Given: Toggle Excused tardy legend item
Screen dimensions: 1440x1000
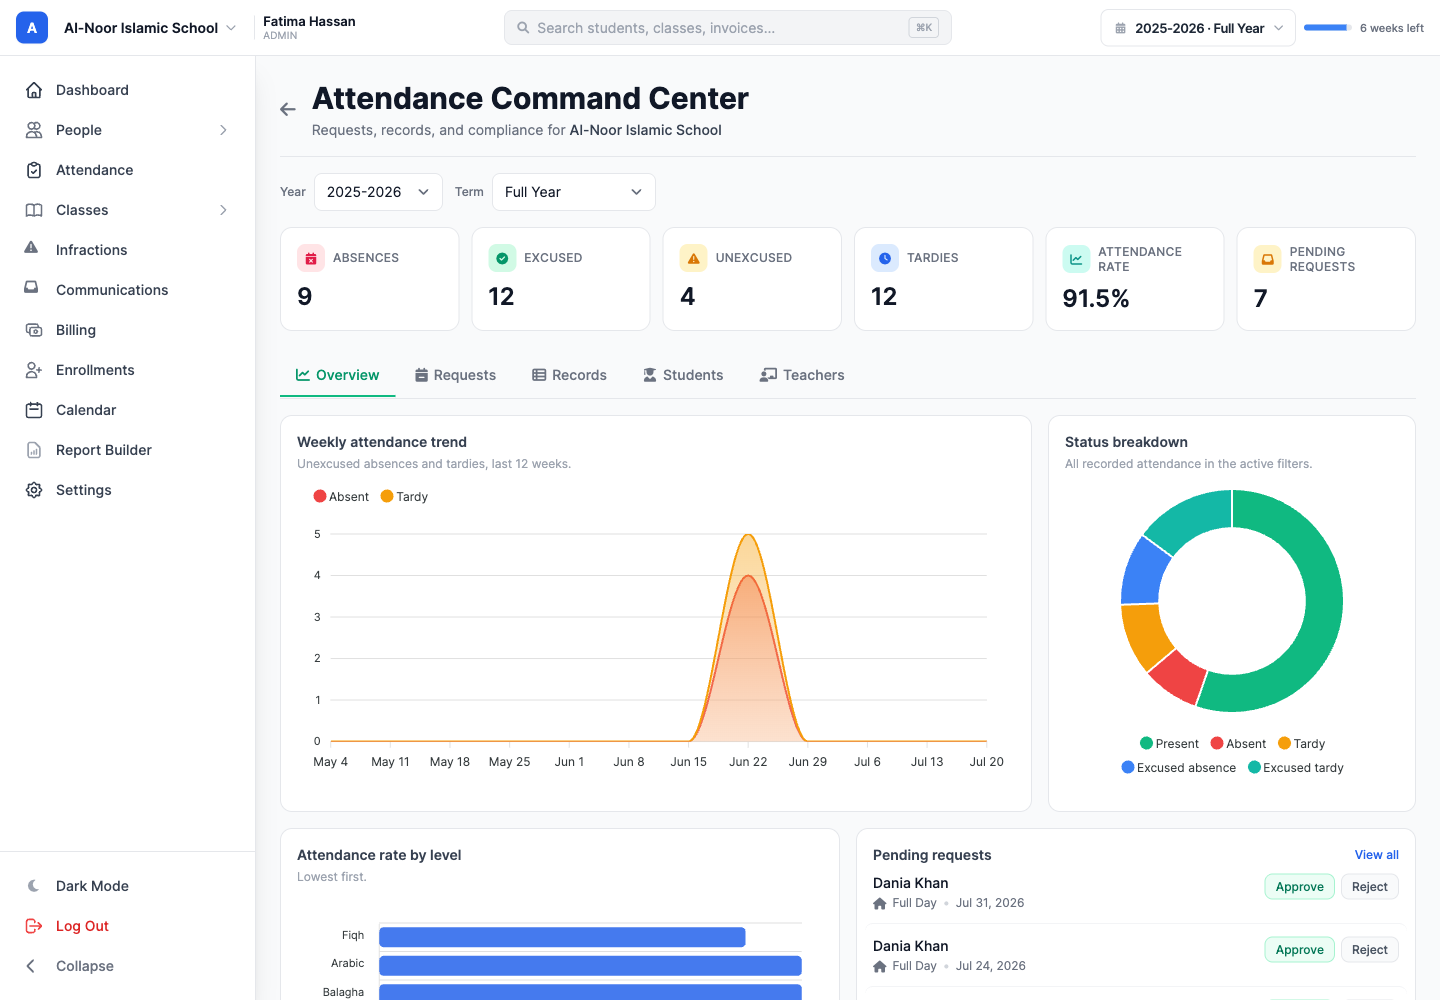Looking at the screenshot, I should (1295, 767).
